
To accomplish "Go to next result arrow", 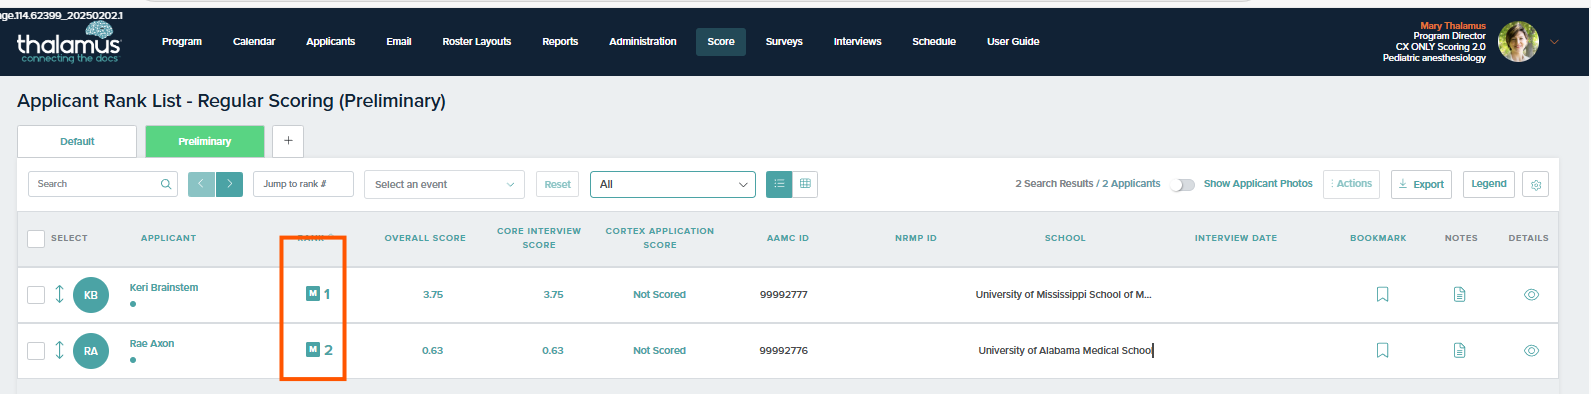I will (x=229, y=184).
